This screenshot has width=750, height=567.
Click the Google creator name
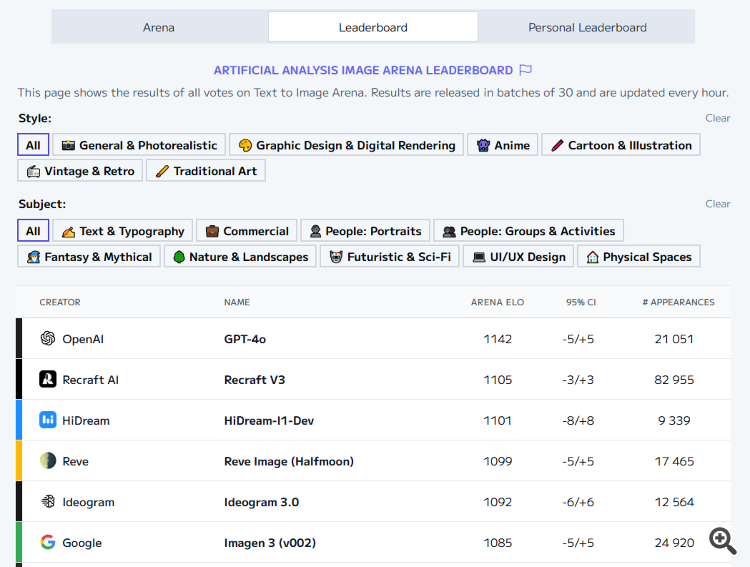coord(82,543)
